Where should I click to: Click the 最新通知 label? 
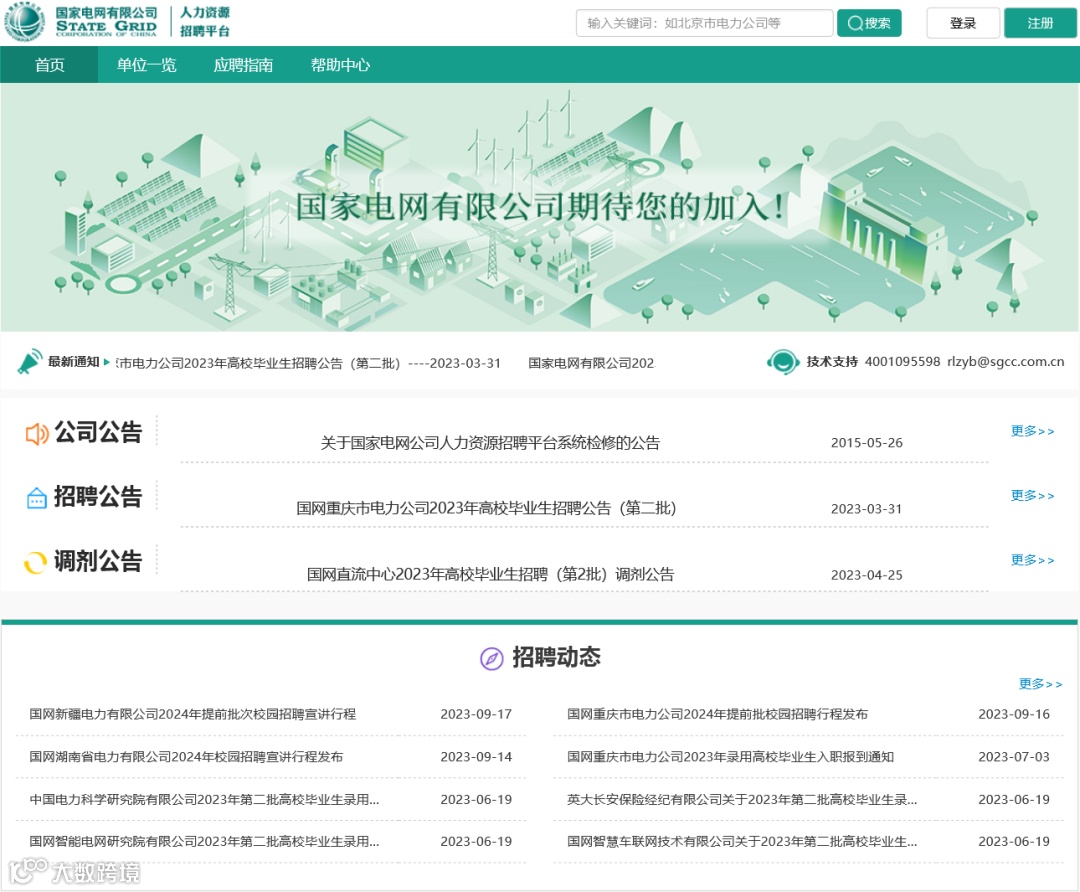pos(74,362)
